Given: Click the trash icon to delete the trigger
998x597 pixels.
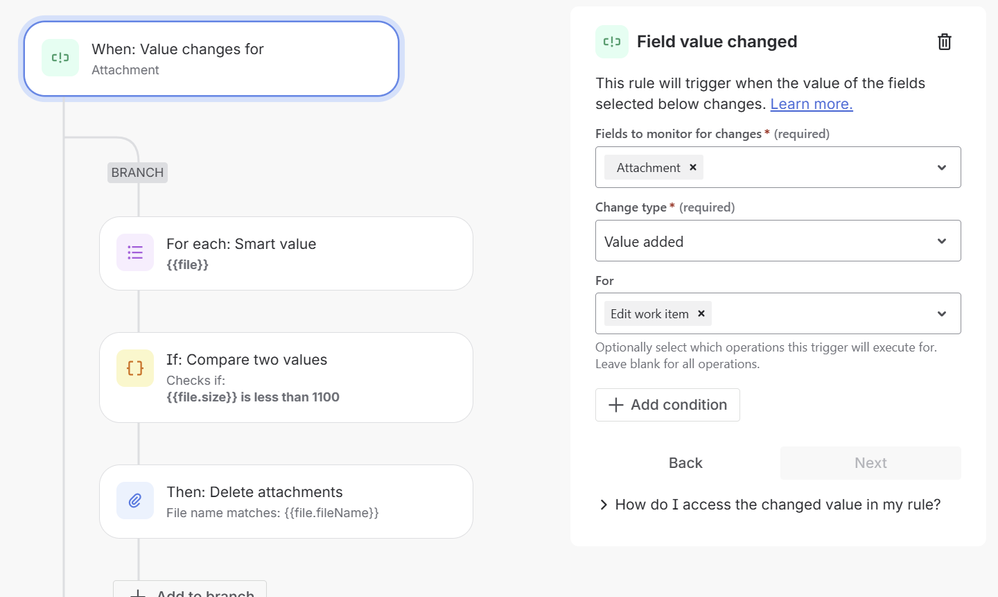Looking at the screenshot, I should (x=944, y=42).
